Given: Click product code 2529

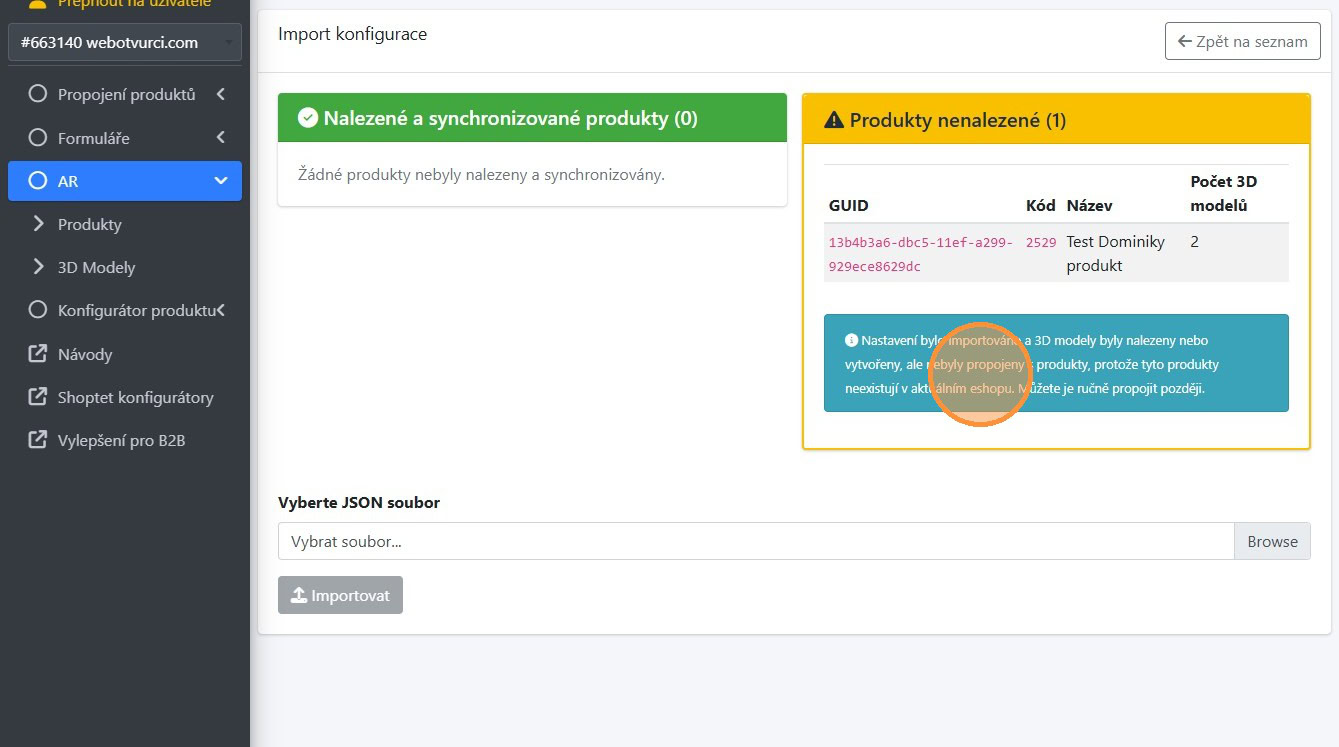Looking at the screenshot, I should click(1041, 242).
